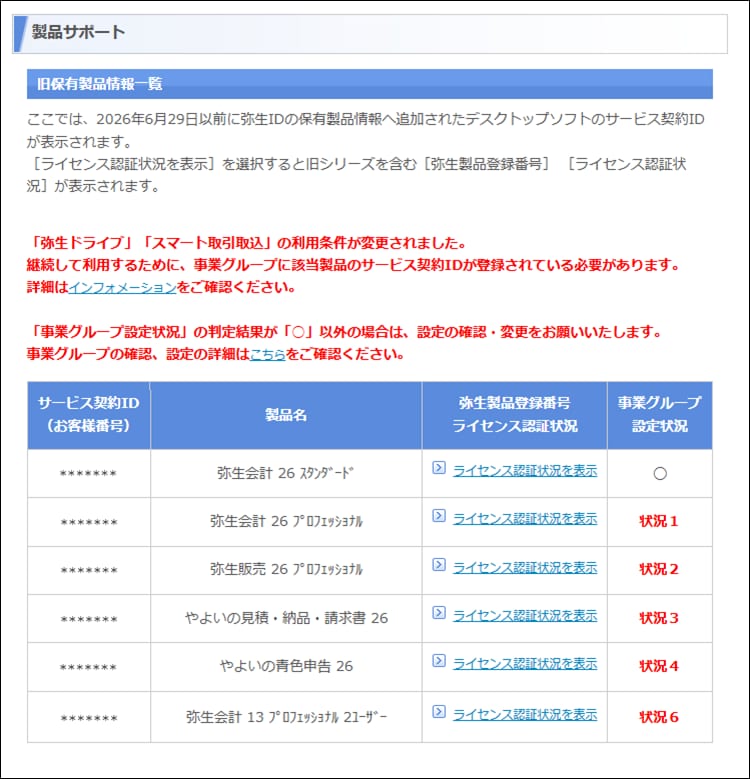Click the 状況 2 status text
Screen dimensions: 750x779
659,569
